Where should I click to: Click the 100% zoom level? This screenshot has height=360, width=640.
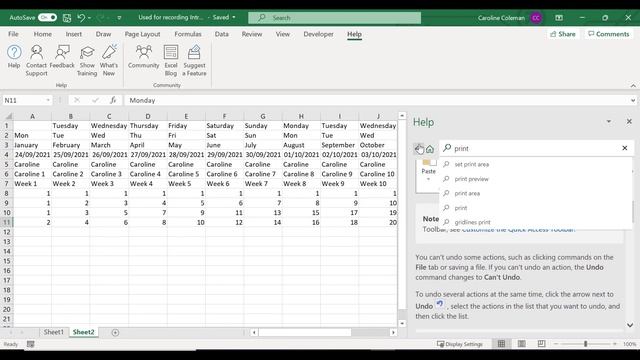tap(629, 344)
